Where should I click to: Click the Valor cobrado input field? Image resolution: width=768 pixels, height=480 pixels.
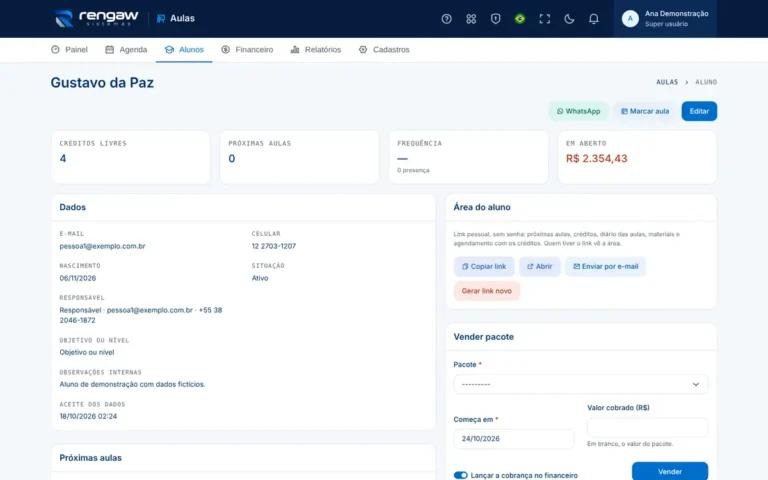coord(647,427)
